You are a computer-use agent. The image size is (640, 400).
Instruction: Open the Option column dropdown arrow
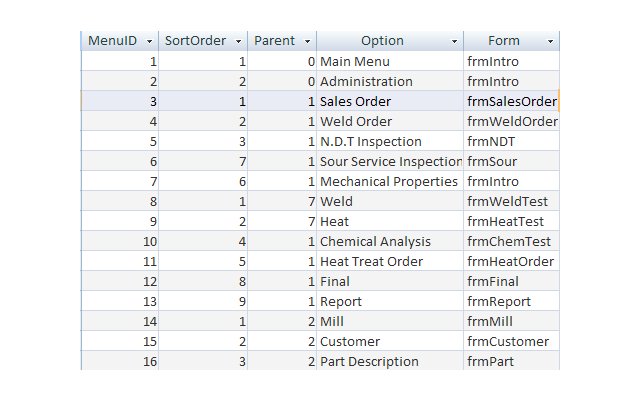(455, 42)
